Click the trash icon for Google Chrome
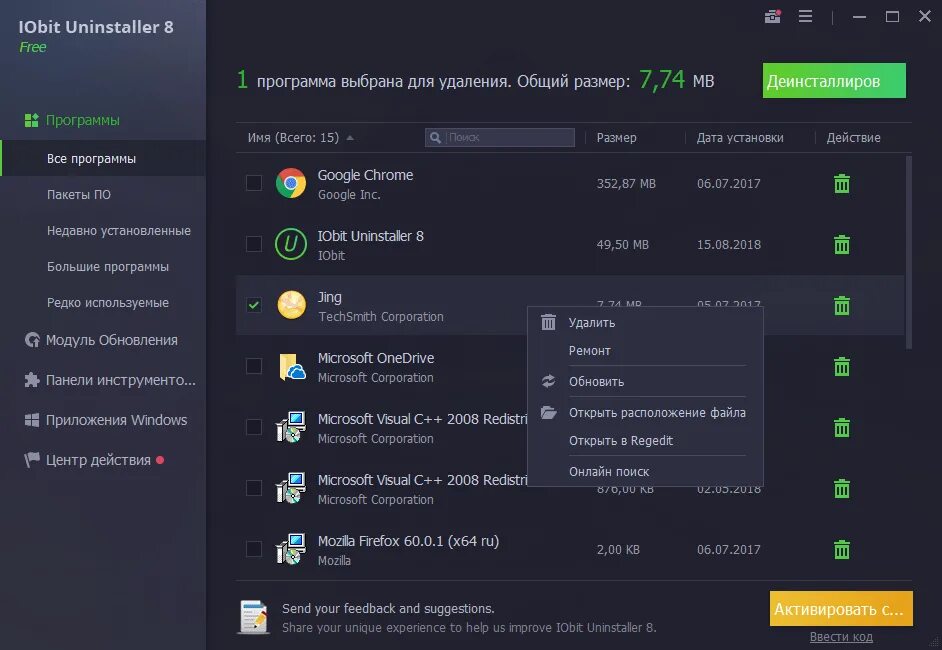Viewport: 942px width, 650px height. tap(842, 184)
